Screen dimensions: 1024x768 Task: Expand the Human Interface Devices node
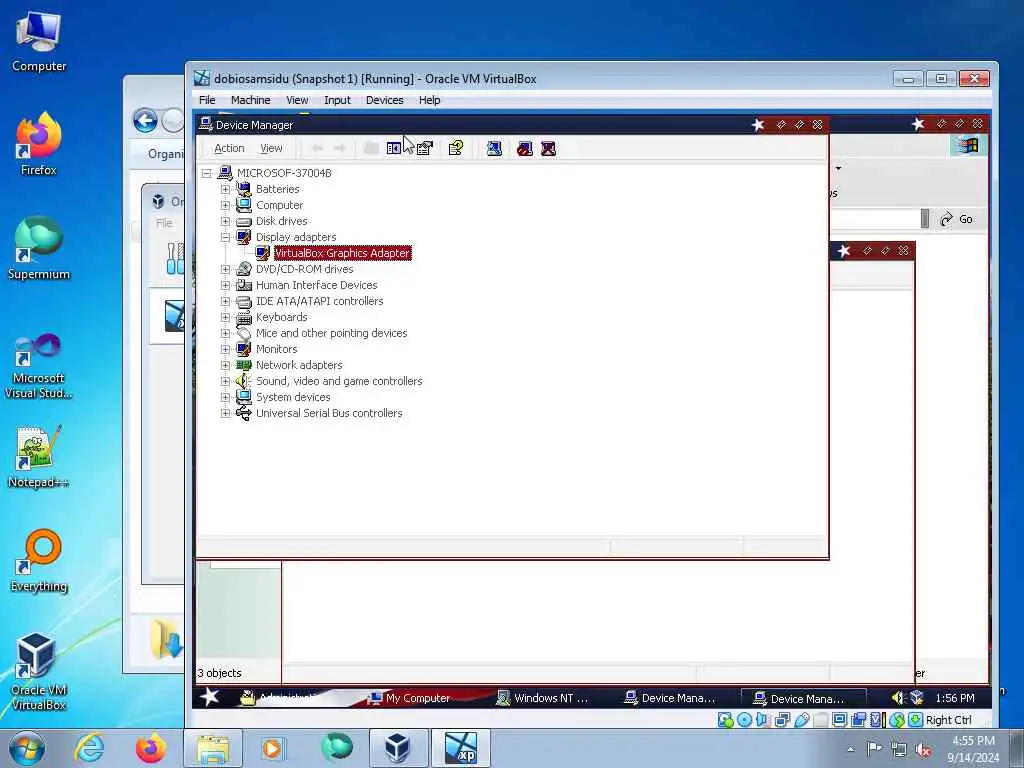(225, 285)
